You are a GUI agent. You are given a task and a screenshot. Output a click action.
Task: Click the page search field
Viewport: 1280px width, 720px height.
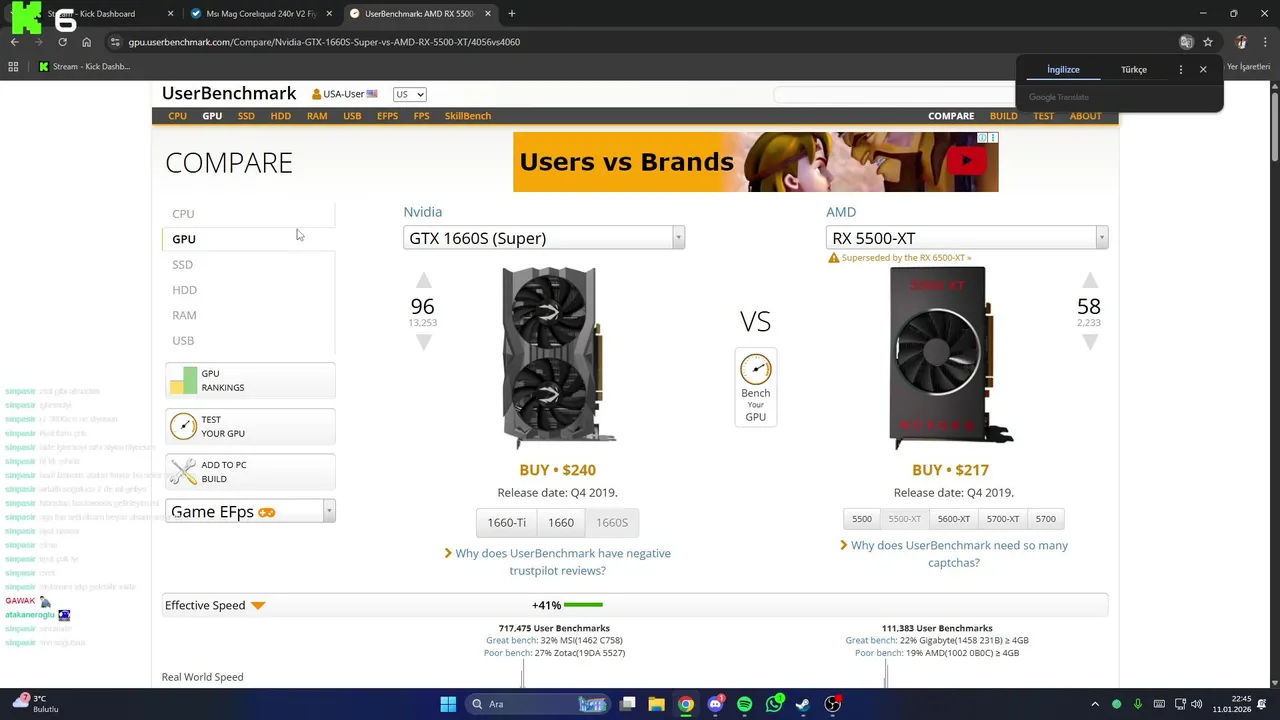893,95
